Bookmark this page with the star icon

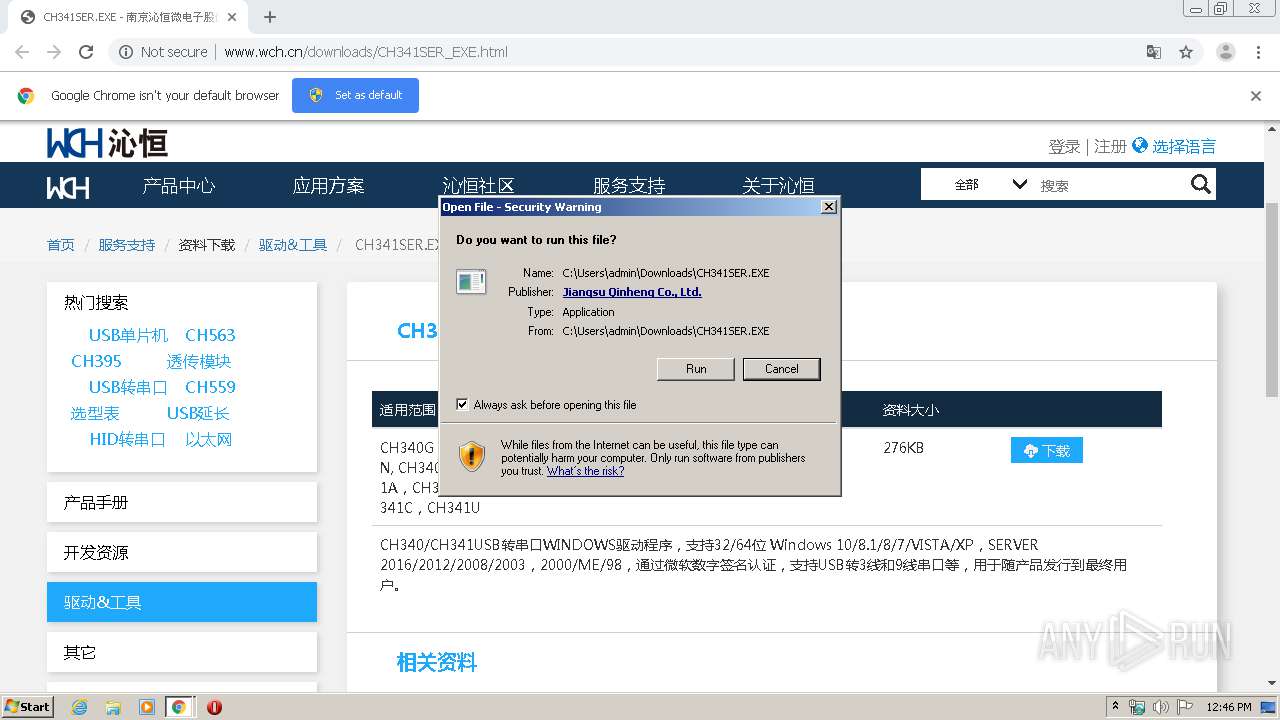(1186, 52)
